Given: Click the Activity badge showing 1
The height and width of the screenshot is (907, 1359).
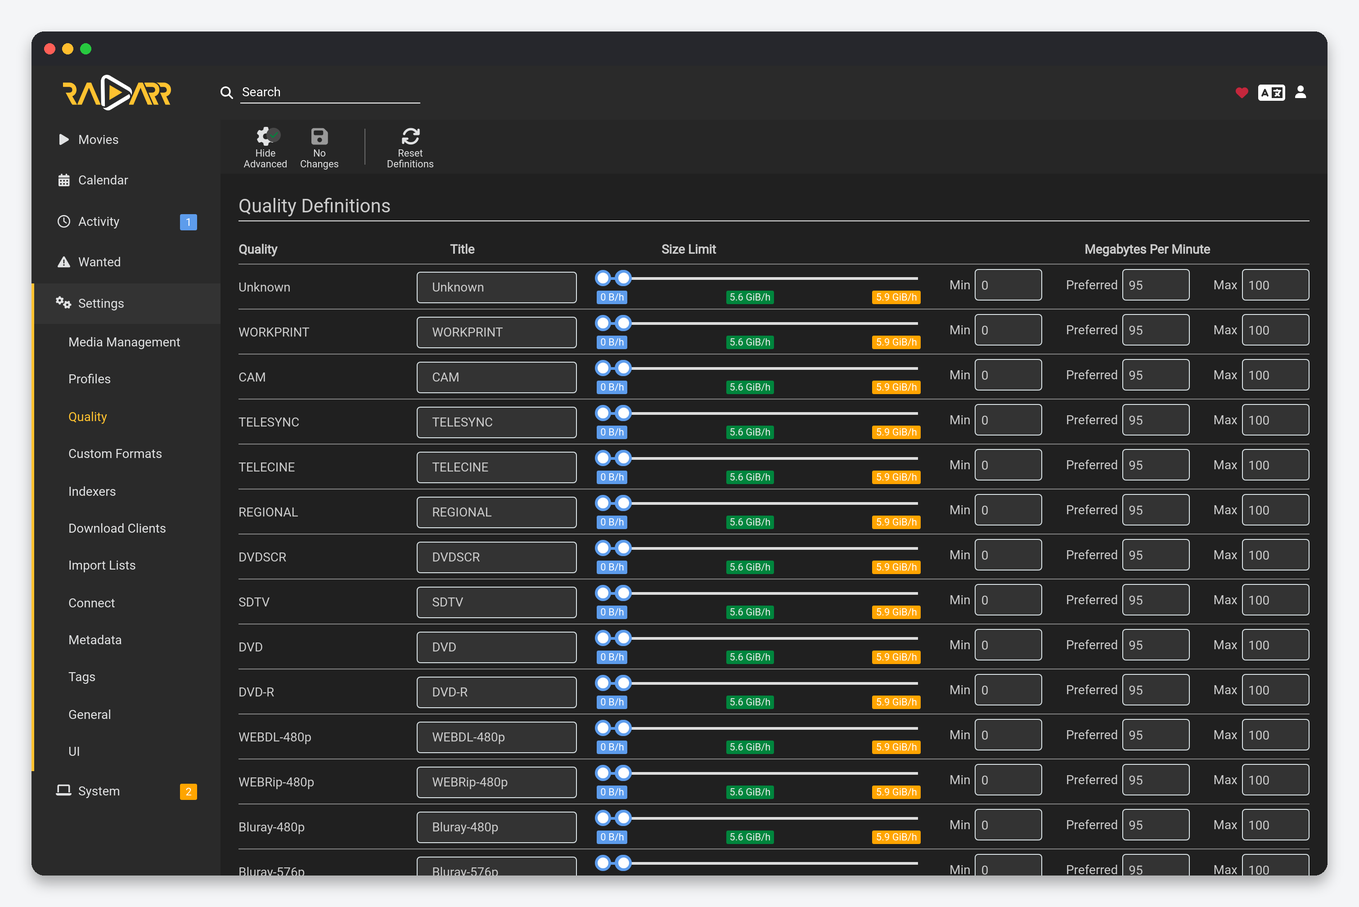Looking at the screenshot, I should coord(188,222).
